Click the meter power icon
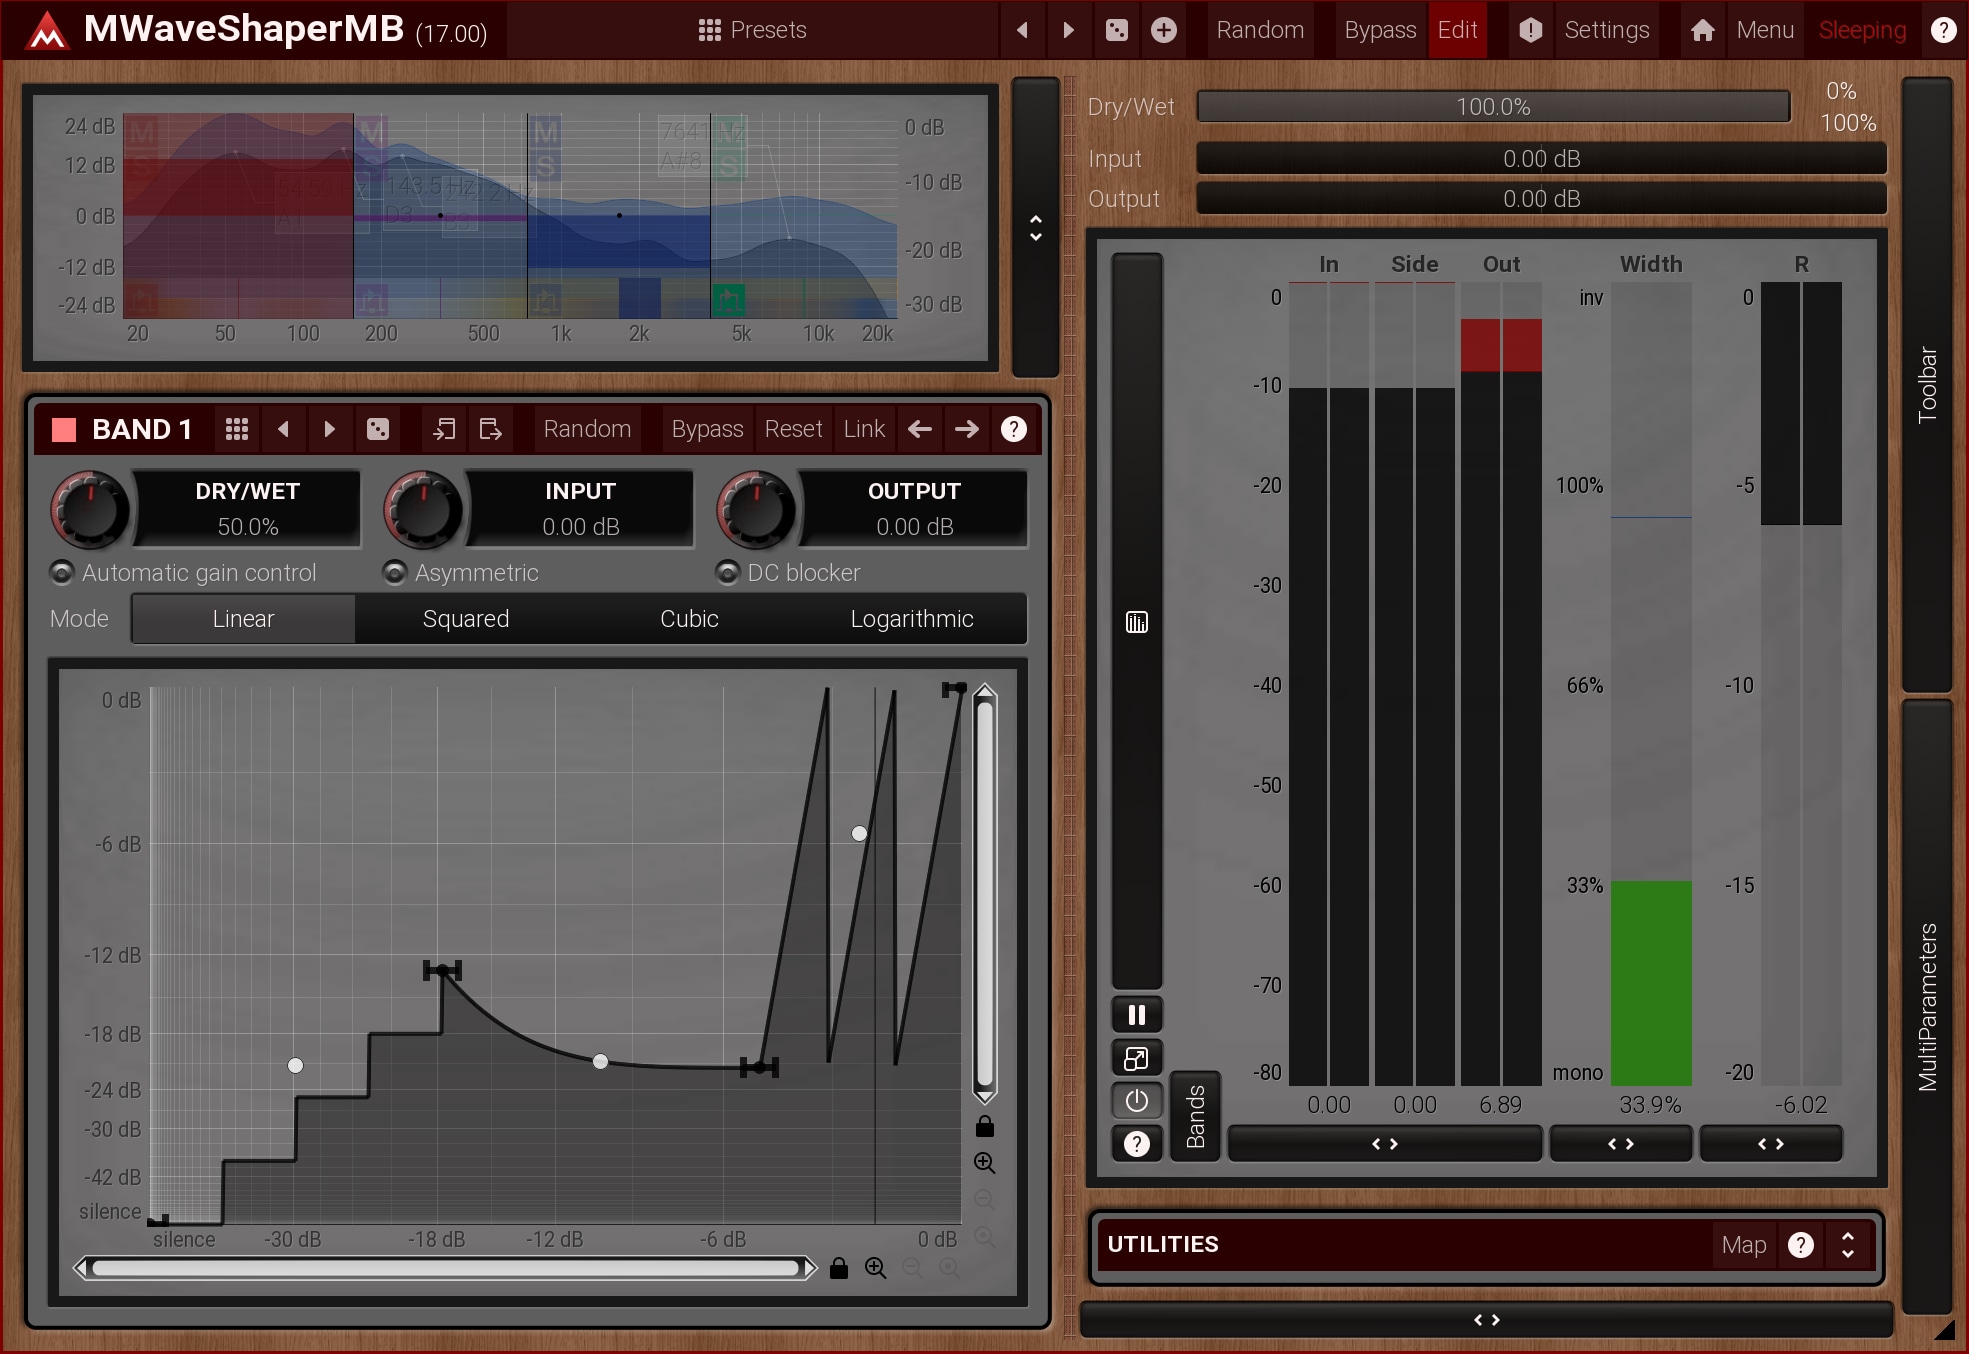Screen dimensions: 1969x1354 click(1137, 1101)
